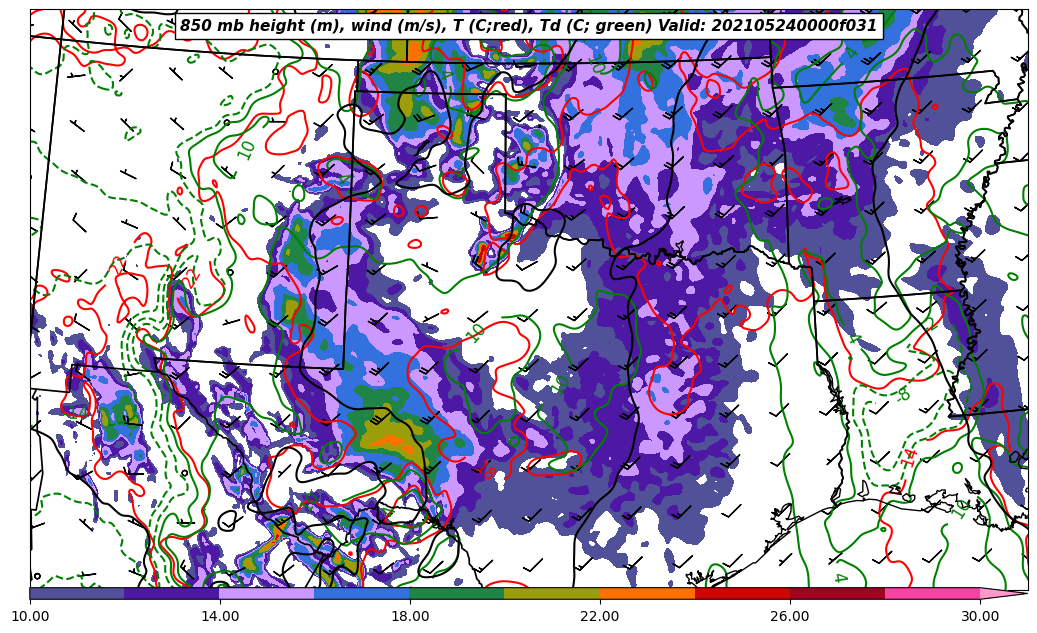This screenshot has height=633, width=1037.
Task: Click the light pink colorbar overflow arrow
Action: [x=1003, y=593]
